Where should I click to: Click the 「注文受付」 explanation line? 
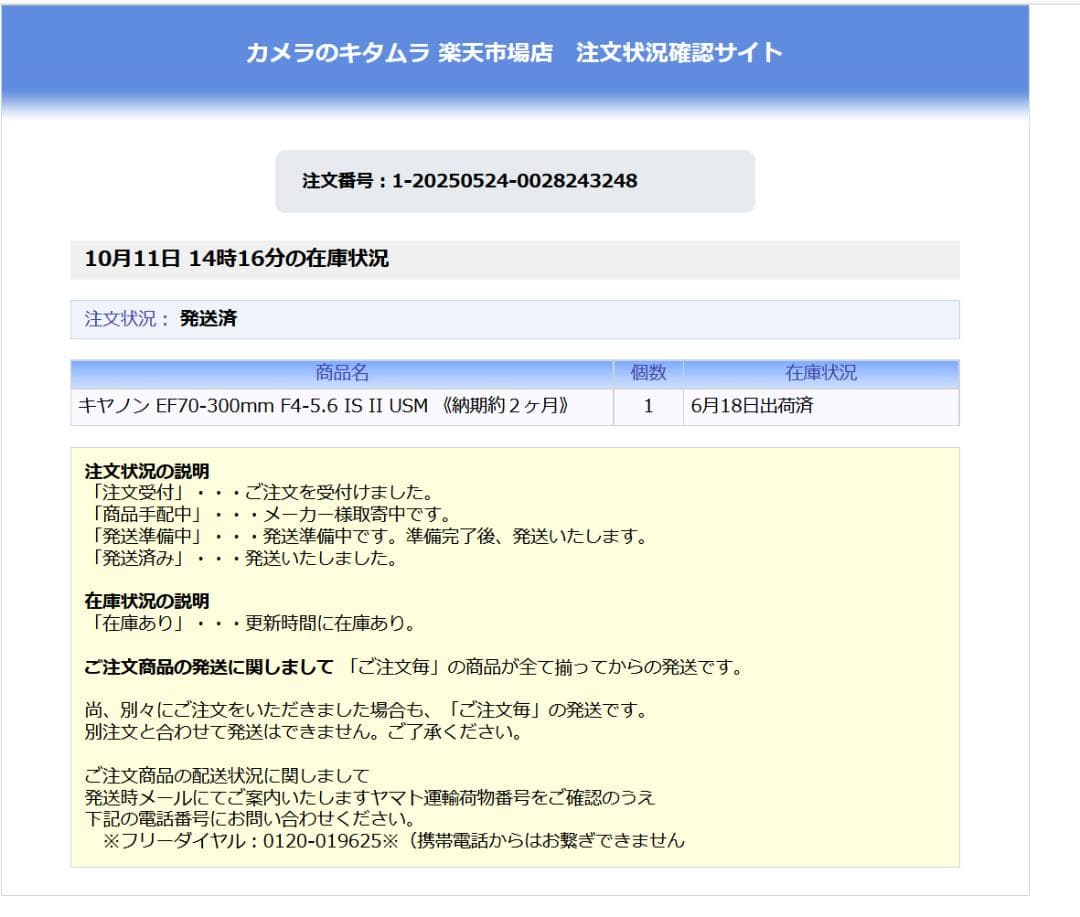[258, 493]
